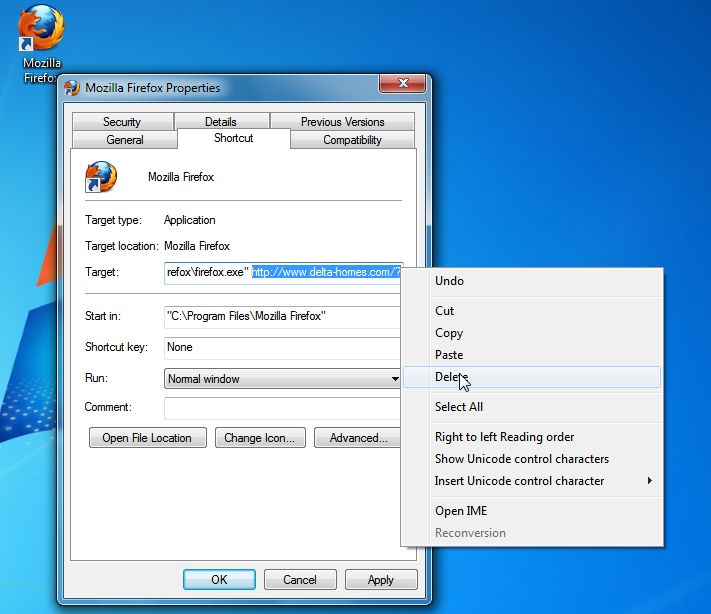The image size is (711, 614).
Task: Open the Advanced shortcut options
Action: coord(357,438)
